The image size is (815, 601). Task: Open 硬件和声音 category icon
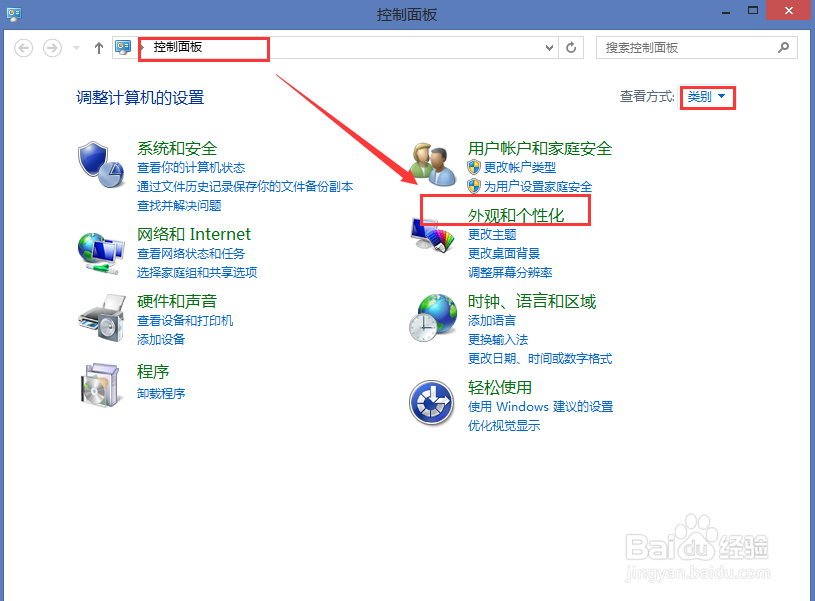click(x=101, y=318)
